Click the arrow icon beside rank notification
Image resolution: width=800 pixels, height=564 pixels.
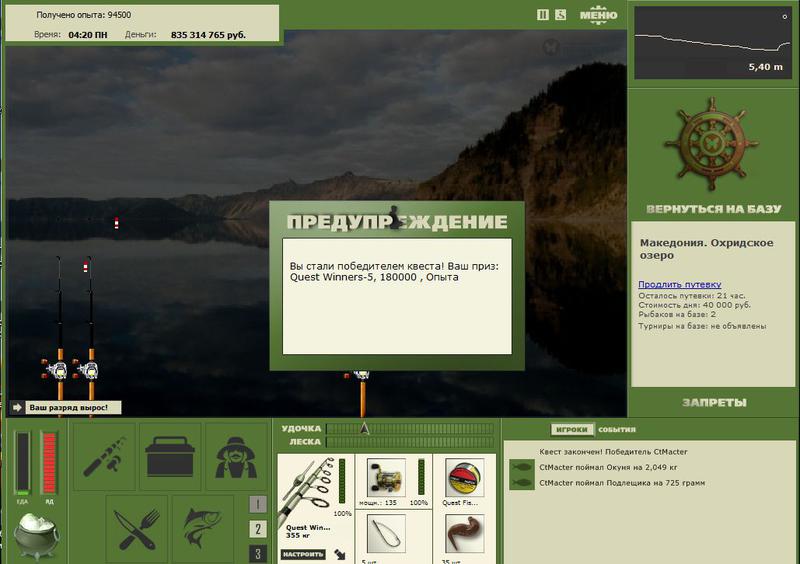[x=17, y=407]
